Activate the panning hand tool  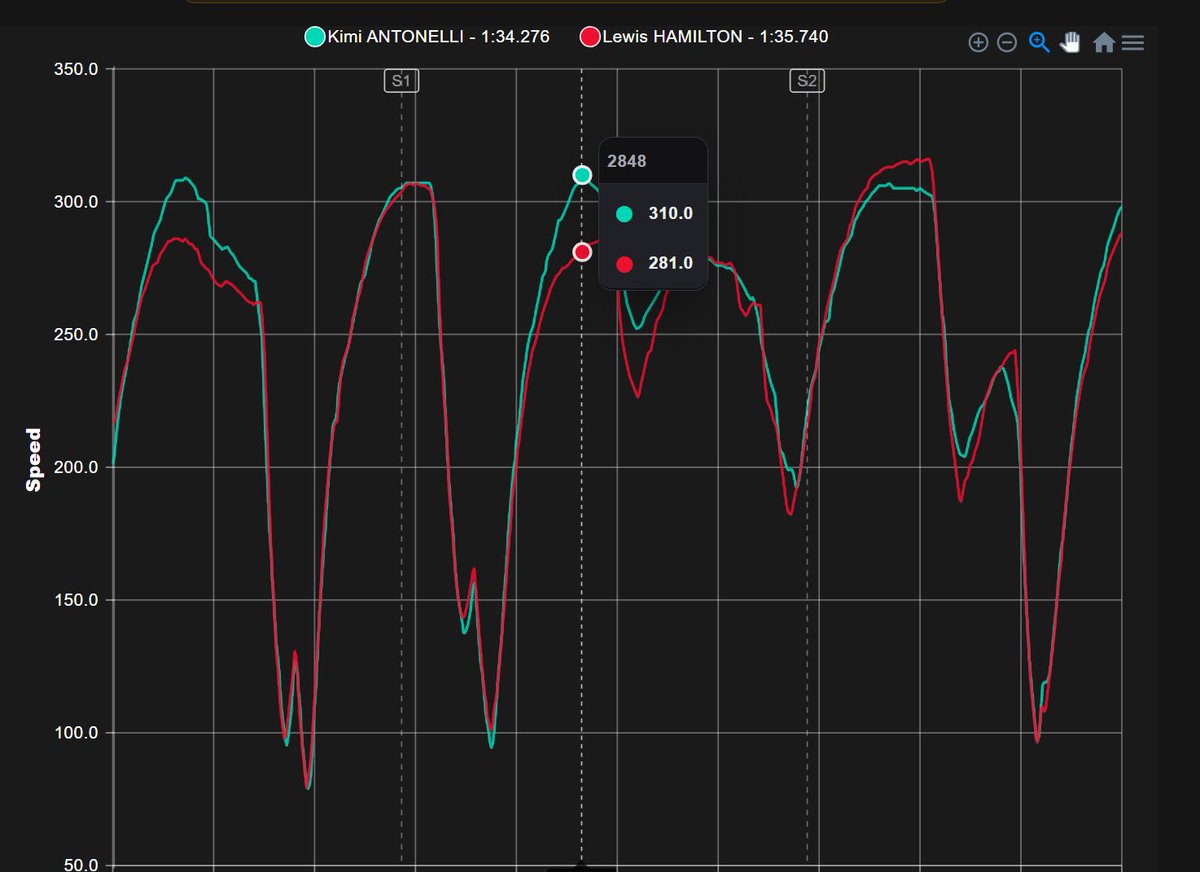(1070, 42)
